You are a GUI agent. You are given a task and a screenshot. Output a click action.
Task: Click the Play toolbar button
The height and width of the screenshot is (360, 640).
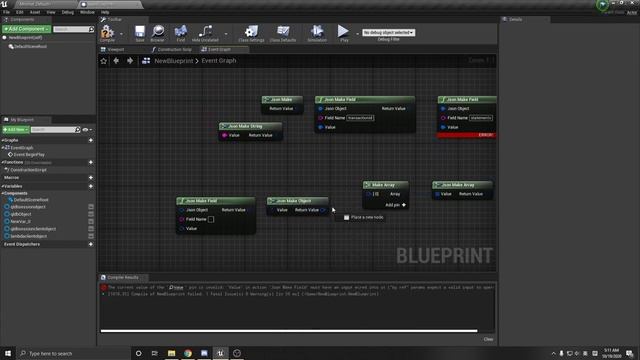(344, 33)
